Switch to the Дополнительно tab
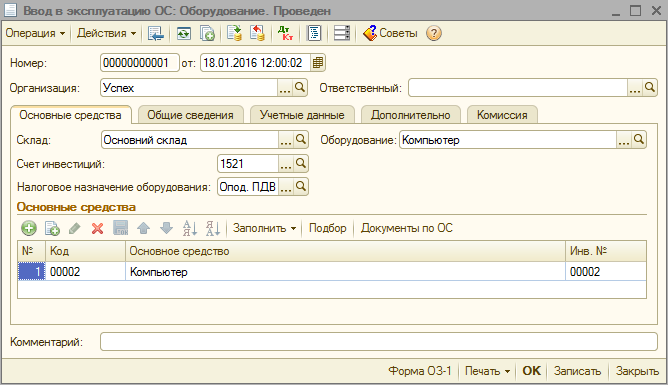The height and width of the screenshot is (385, 668). coord(411,115)
